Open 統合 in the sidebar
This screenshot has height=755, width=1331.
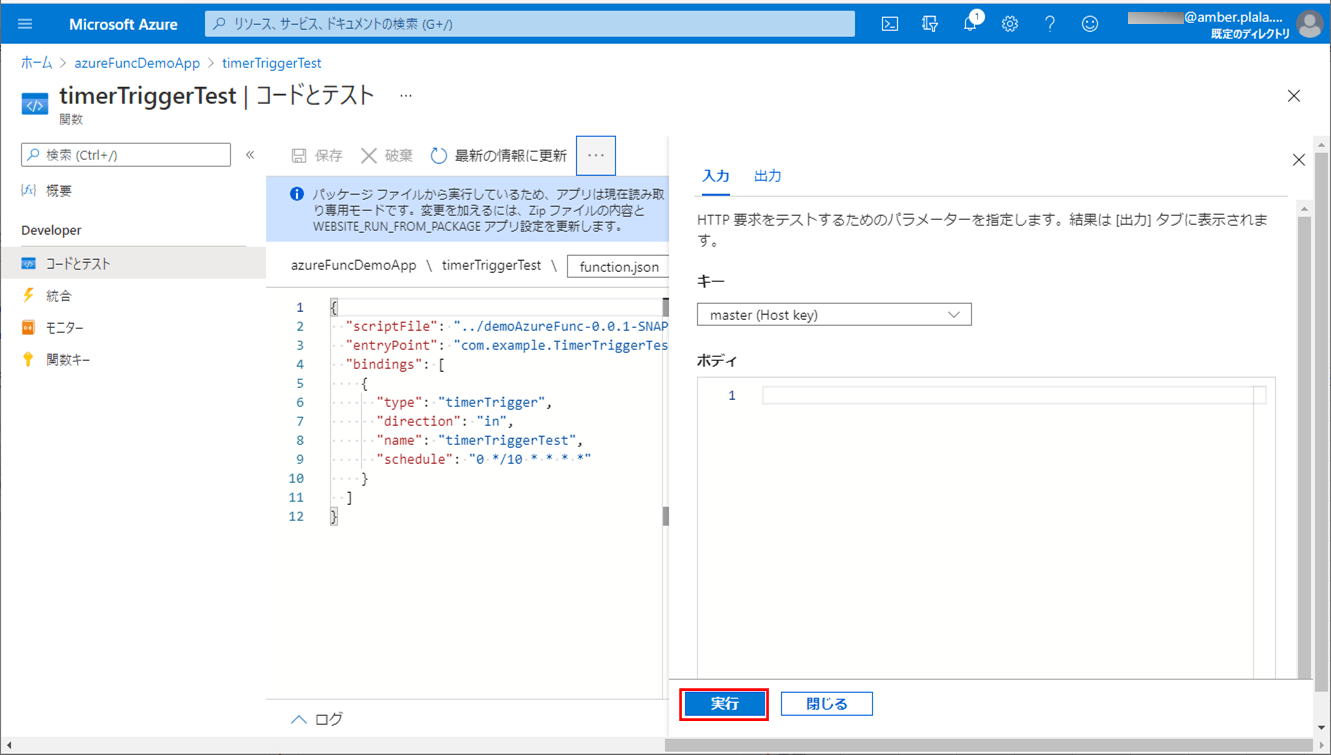click(x=59, y=296)
